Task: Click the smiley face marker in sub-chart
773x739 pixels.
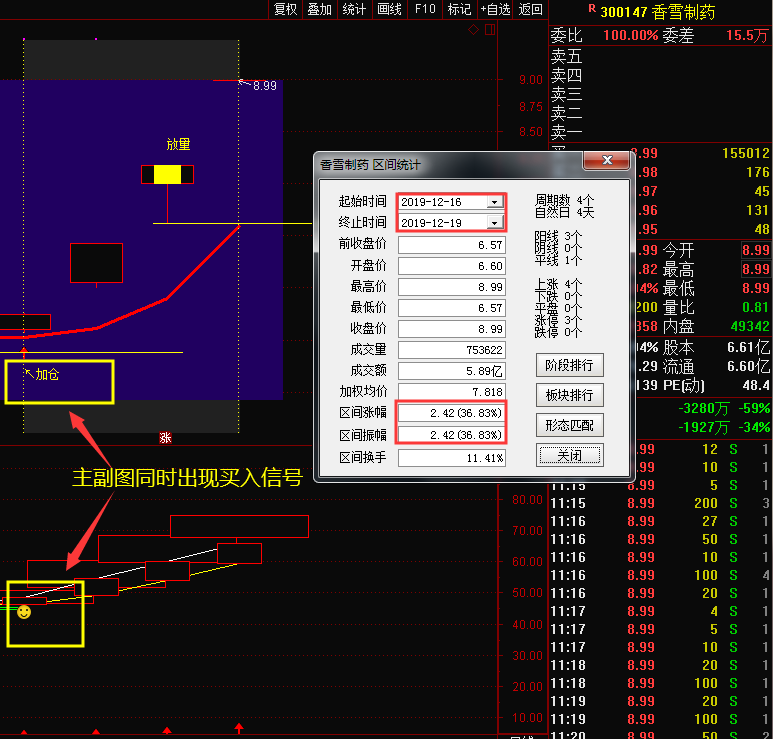Action: (x=24, y=611)
